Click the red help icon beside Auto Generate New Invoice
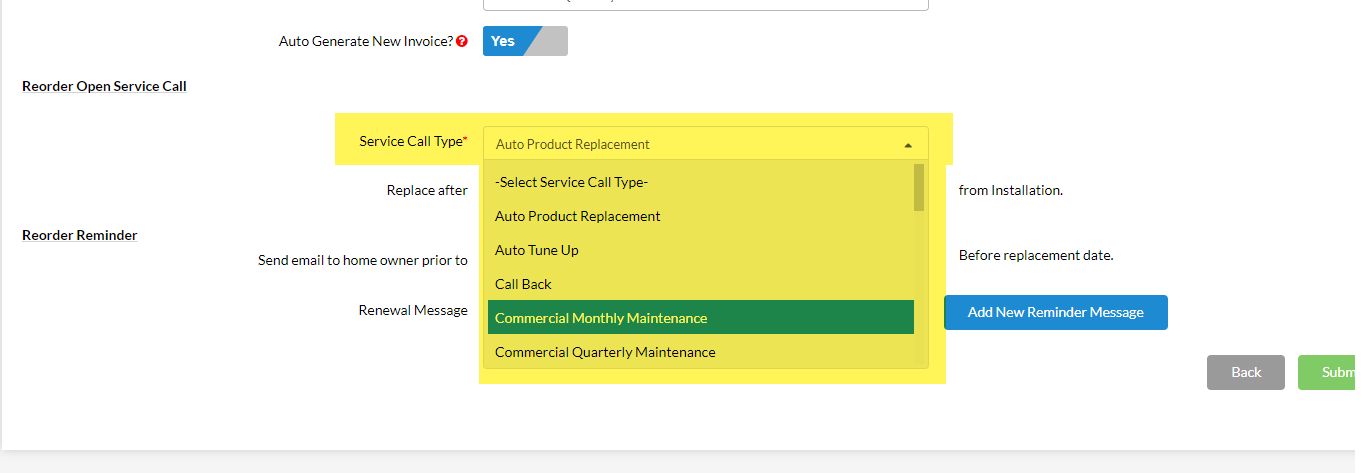 (x=462, y=42)
